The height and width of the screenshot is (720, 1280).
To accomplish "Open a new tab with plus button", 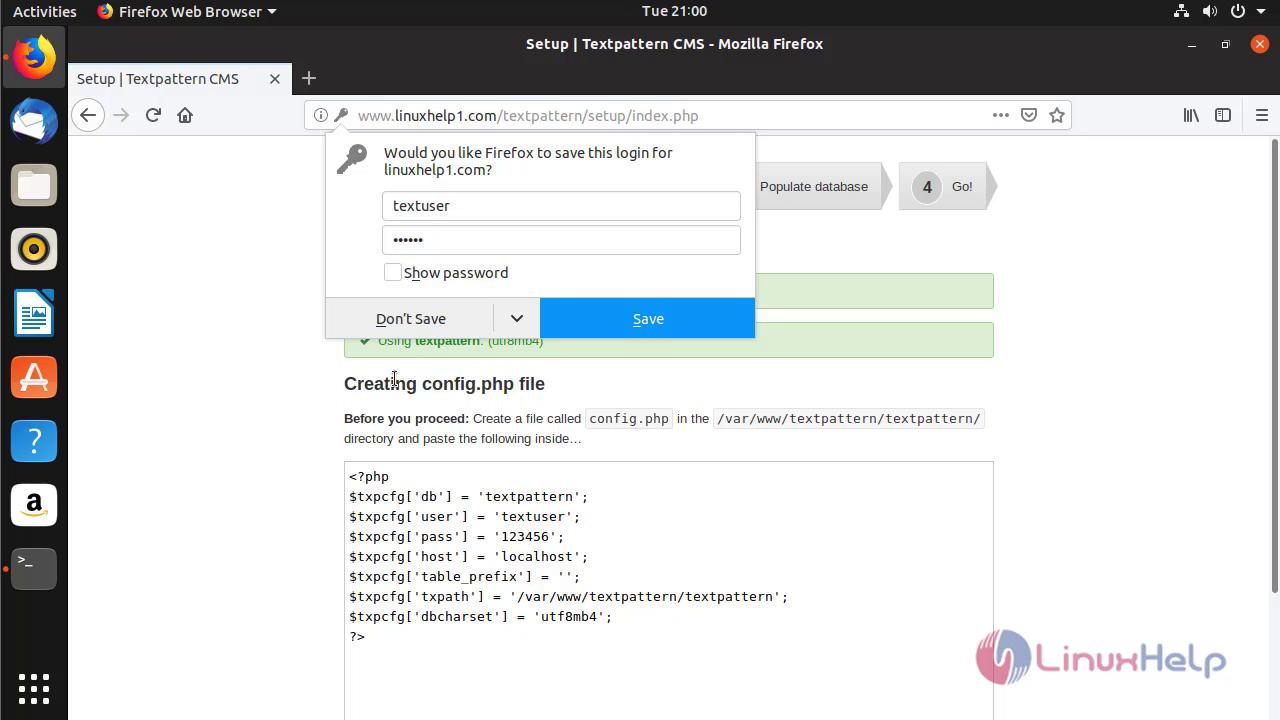I will pos(309,78).
